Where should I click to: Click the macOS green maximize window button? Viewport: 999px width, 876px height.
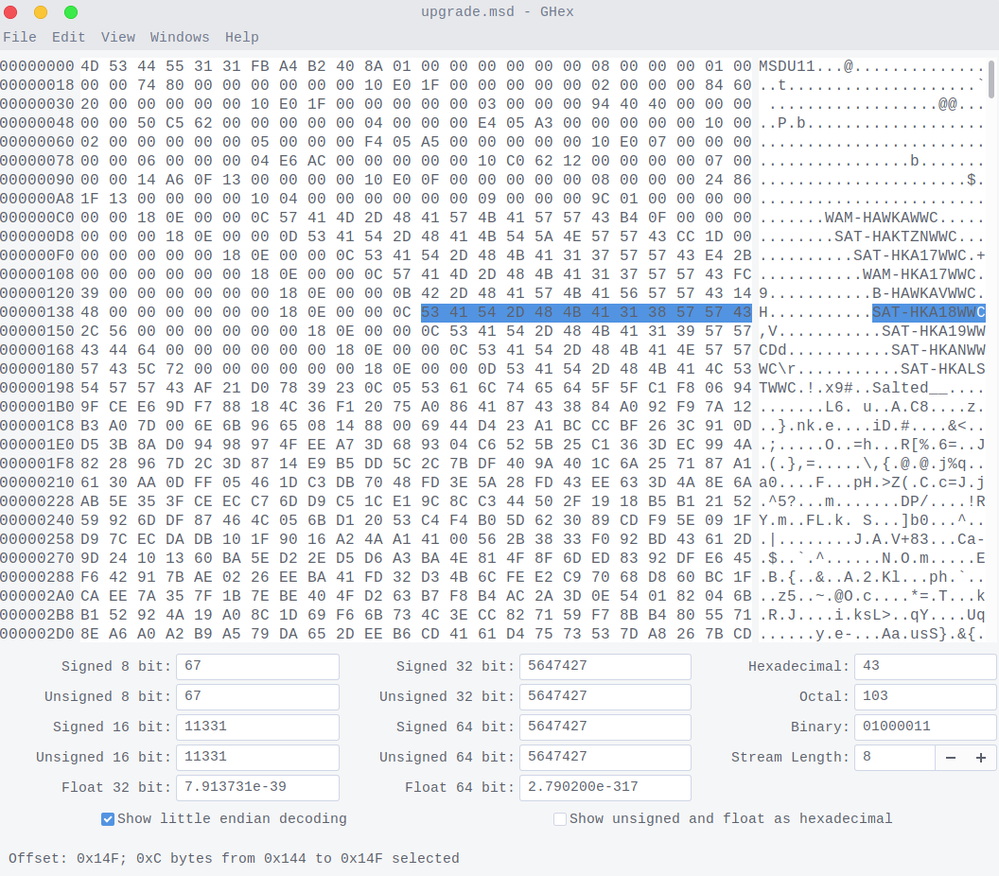71,12
